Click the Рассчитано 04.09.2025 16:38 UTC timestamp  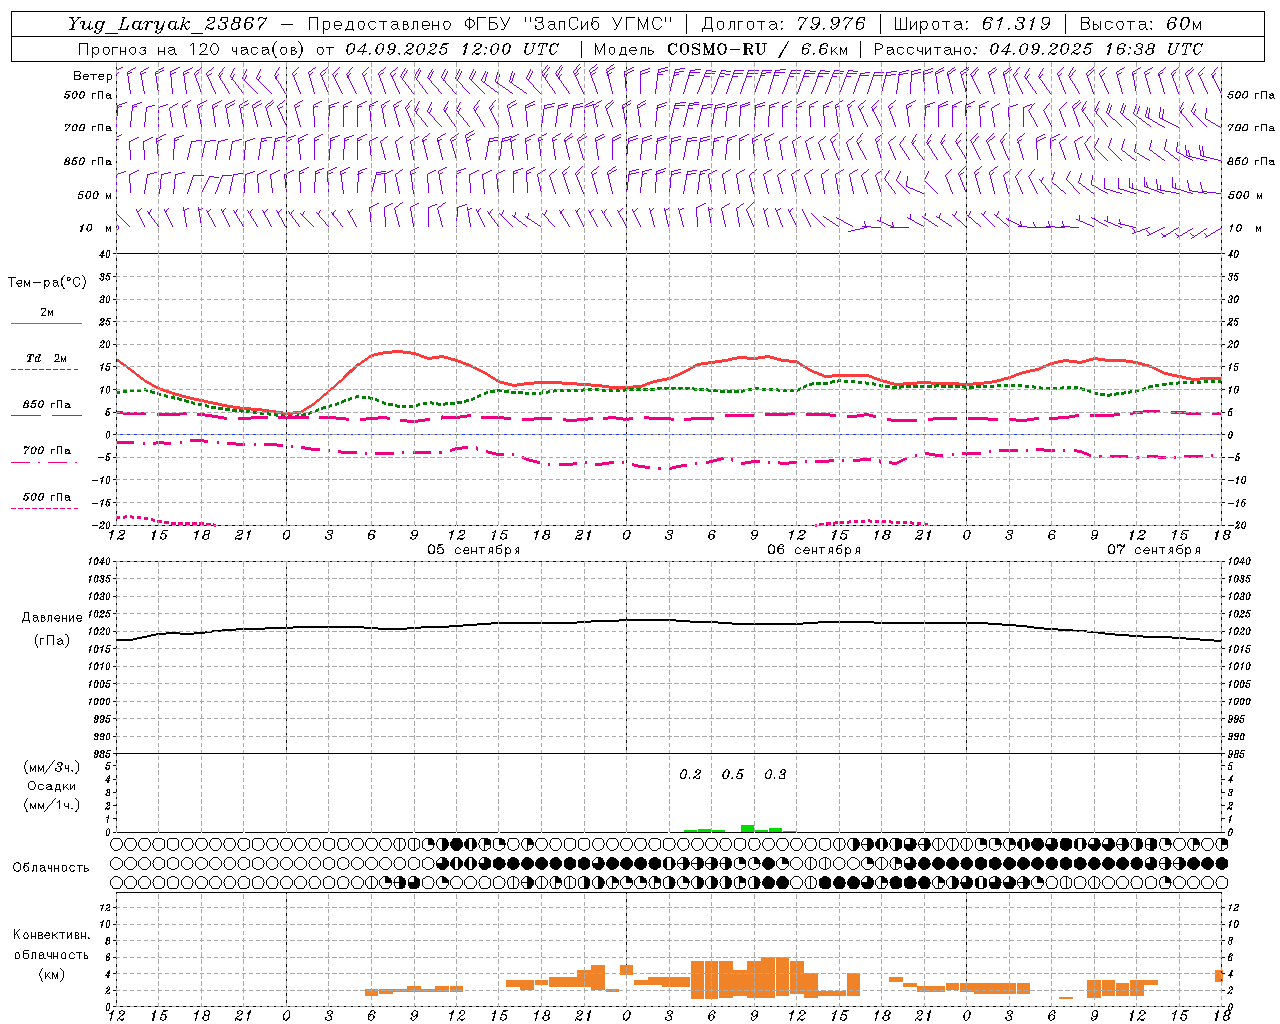pyautogui.click(x=1038, y=49)
